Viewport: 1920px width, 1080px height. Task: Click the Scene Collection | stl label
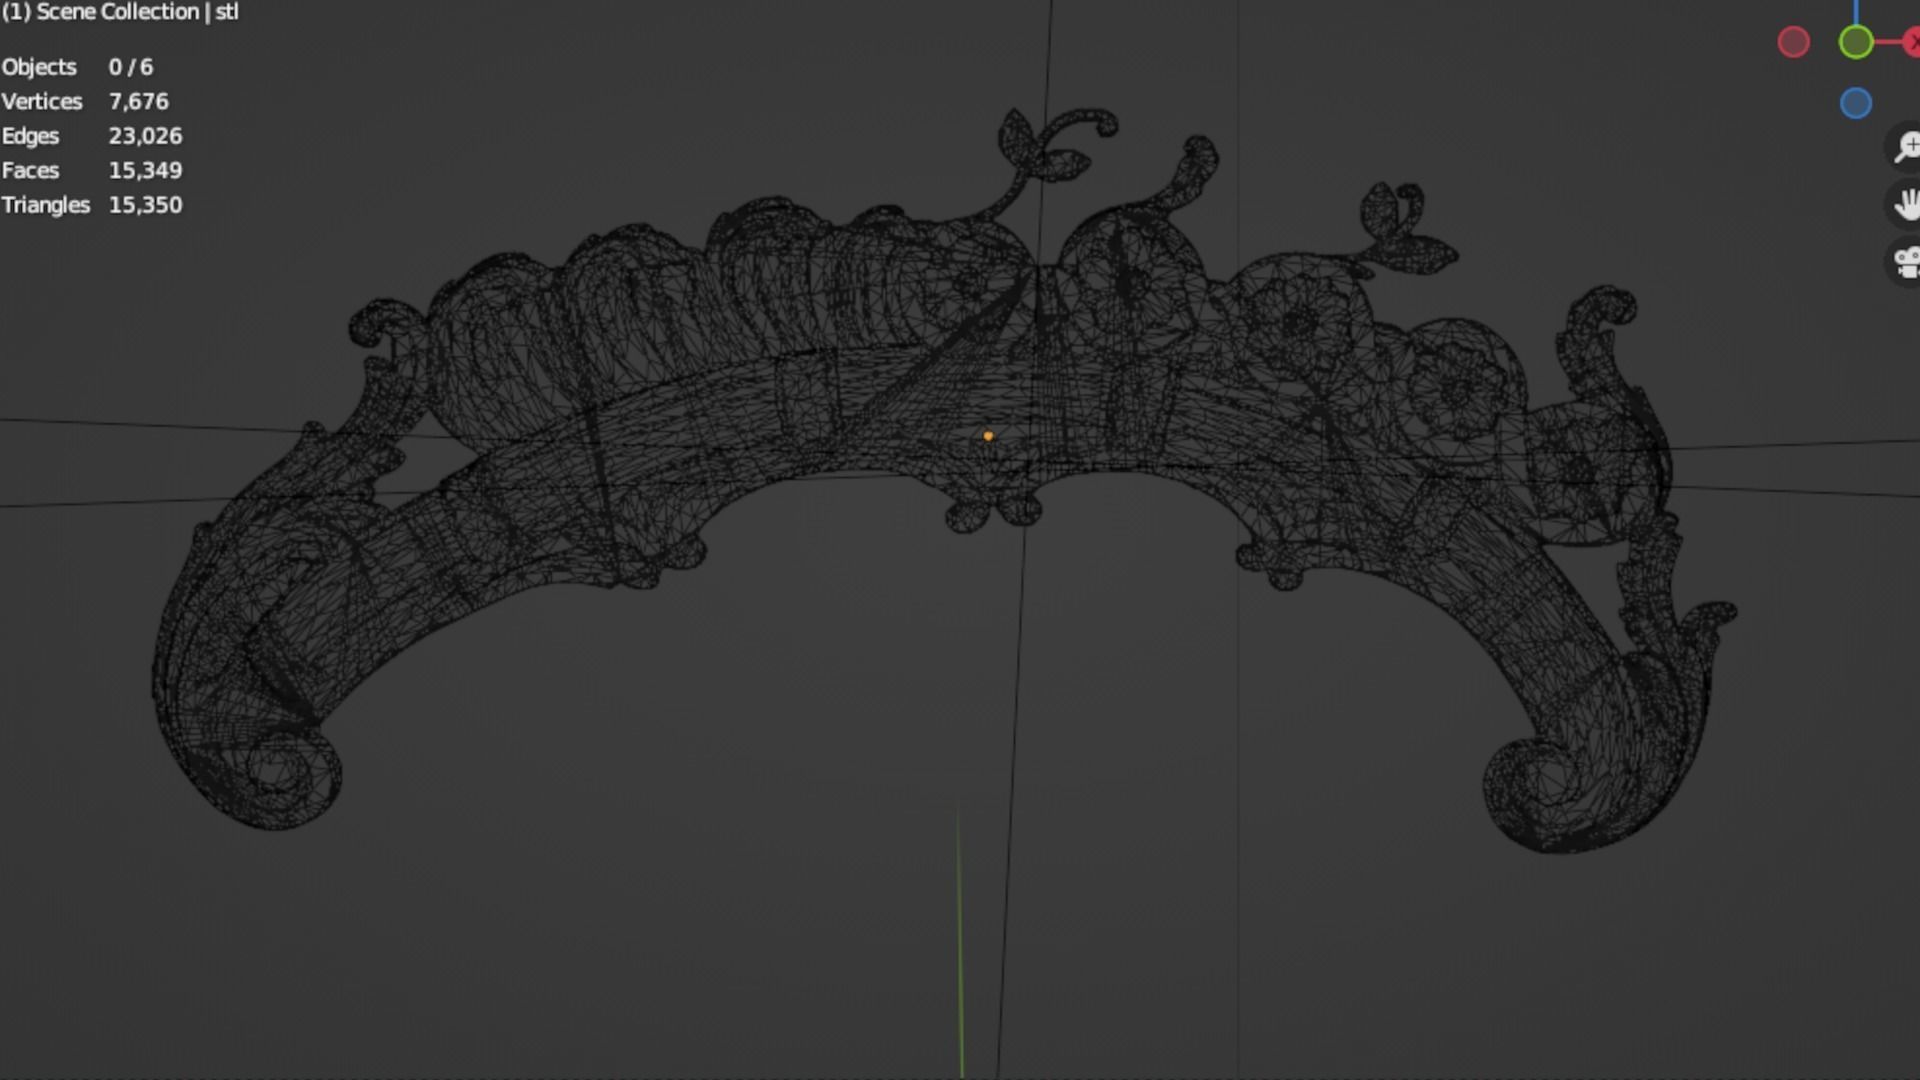click(x=120, y=12)
